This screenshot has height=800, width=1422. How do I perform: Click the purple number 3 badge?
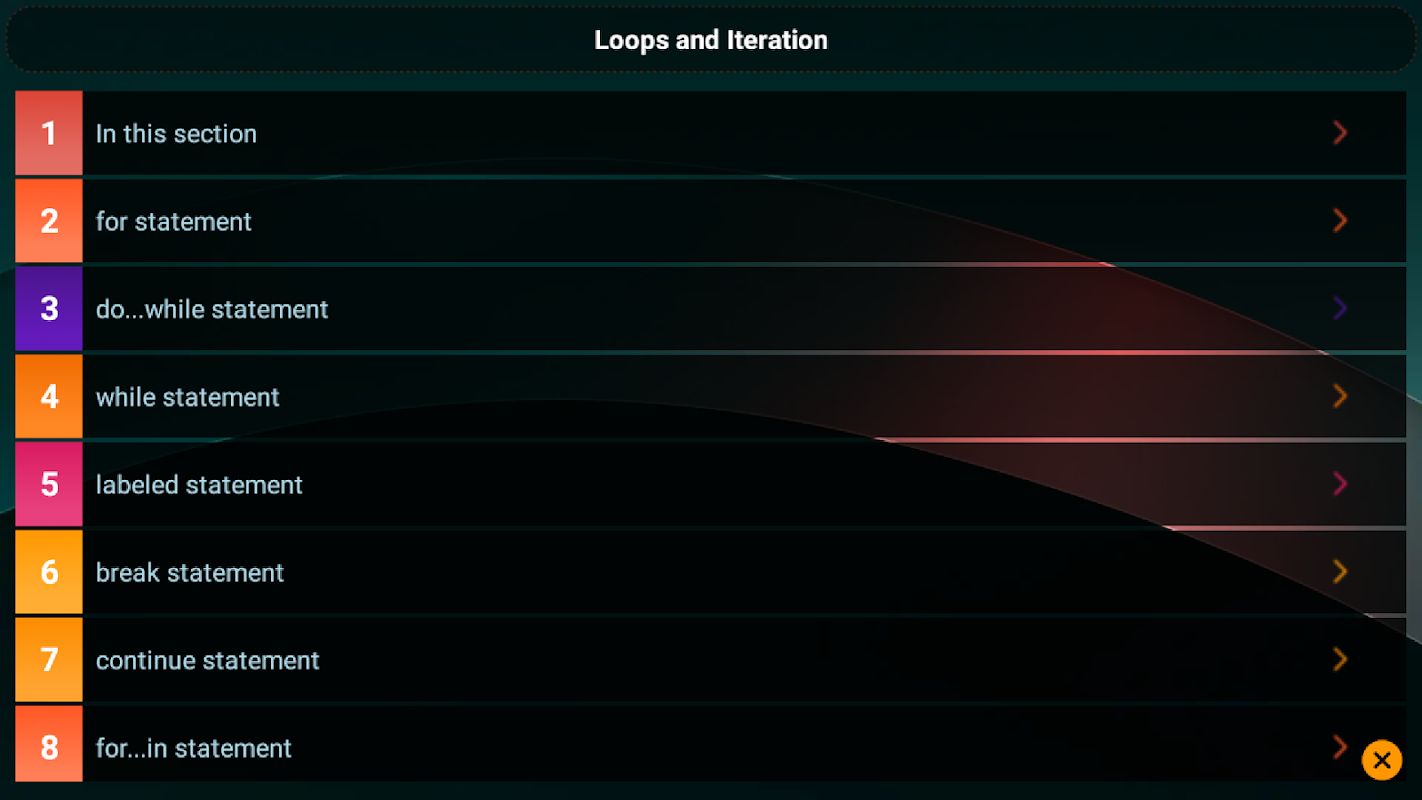49,308
